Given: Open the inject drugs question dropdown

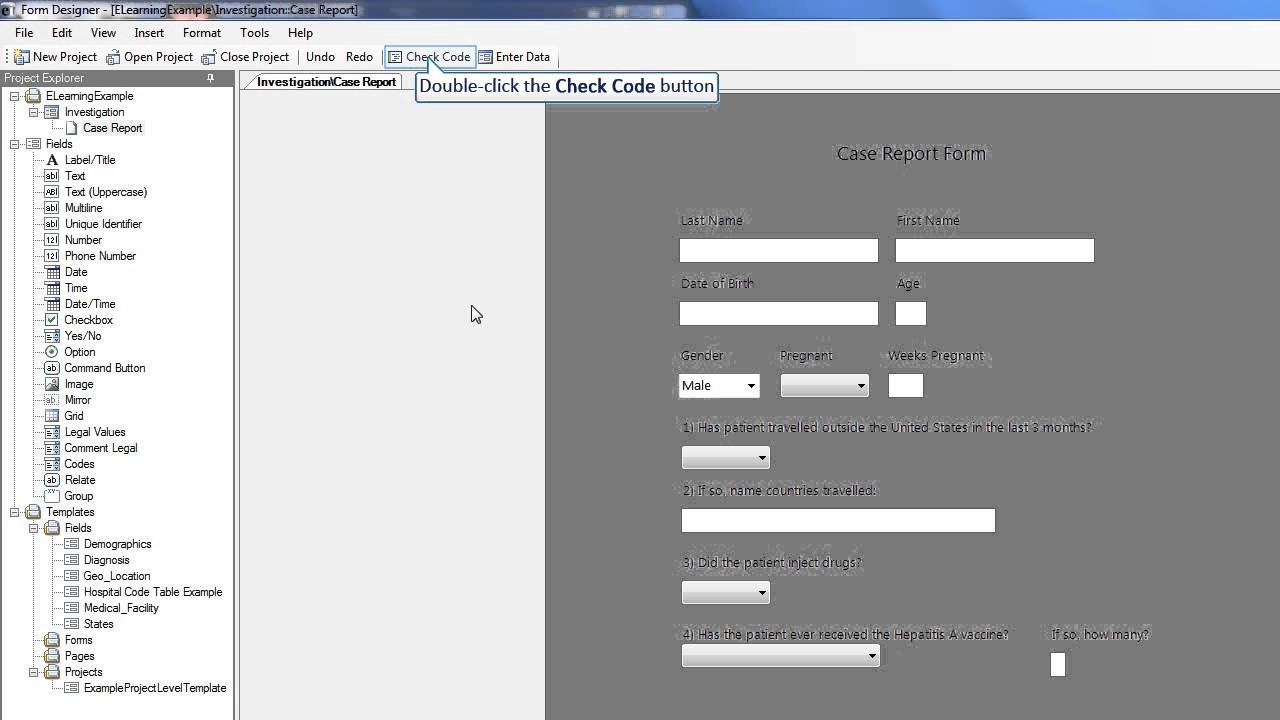Looking at the screenshot, I should [x=762, y=593].
